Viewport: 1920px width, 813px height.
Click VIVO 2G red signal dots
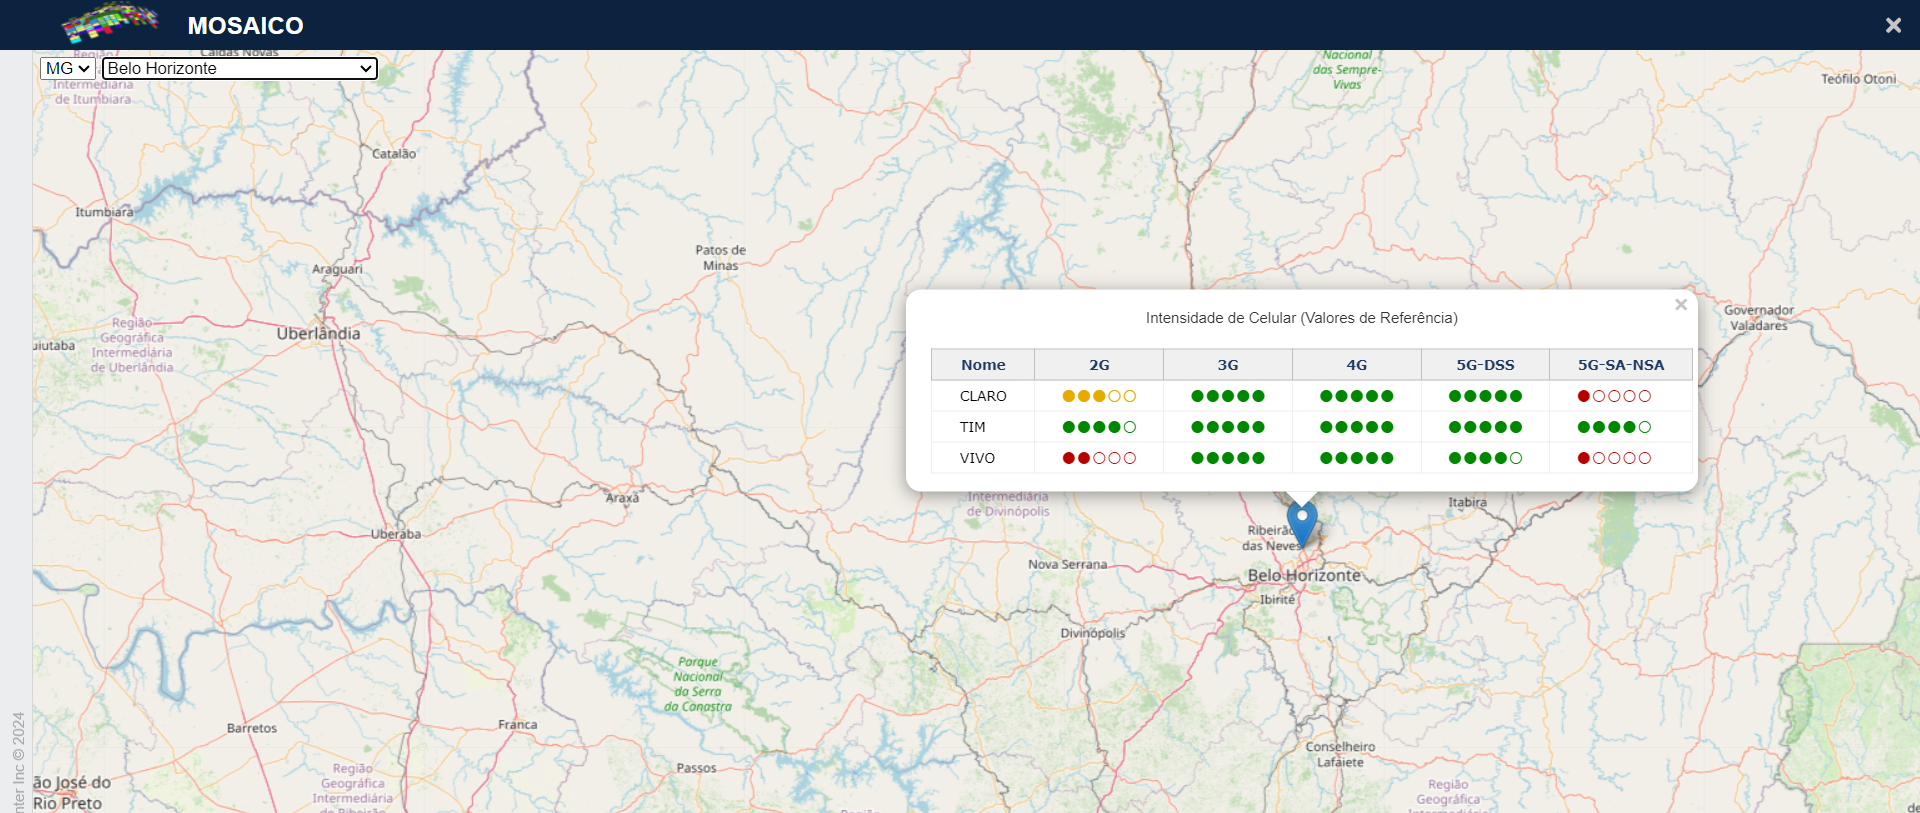click(1099, 458)
